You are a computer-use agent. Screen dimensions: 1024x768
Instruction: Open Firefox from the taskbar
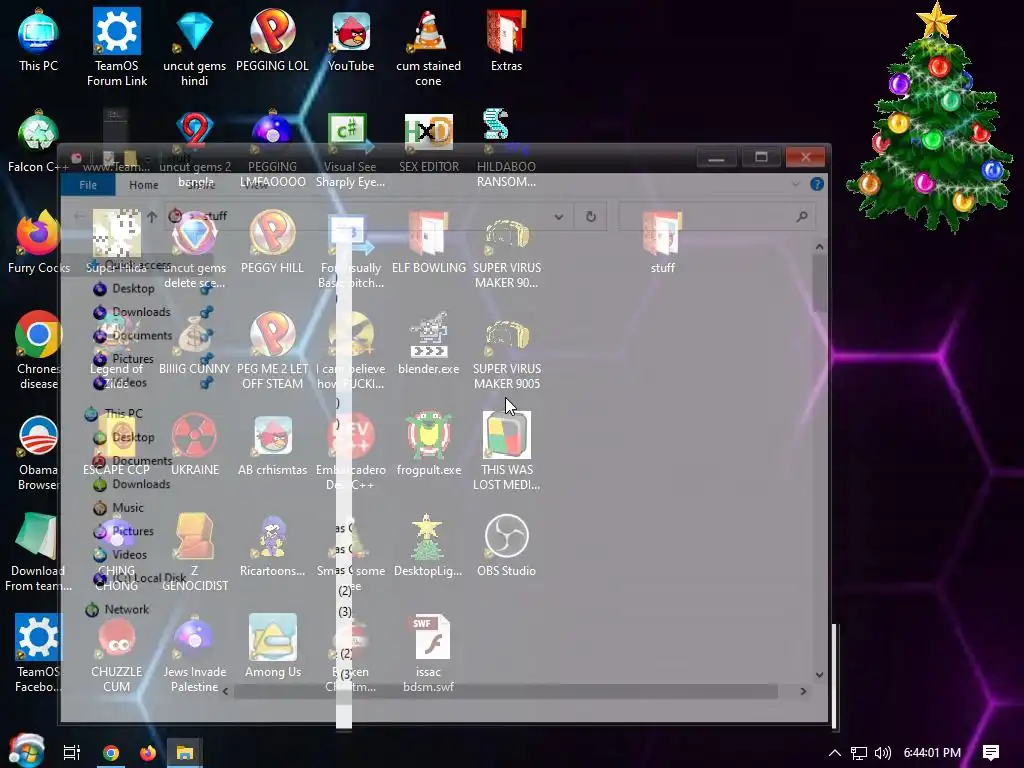click(x=148, y=753)
